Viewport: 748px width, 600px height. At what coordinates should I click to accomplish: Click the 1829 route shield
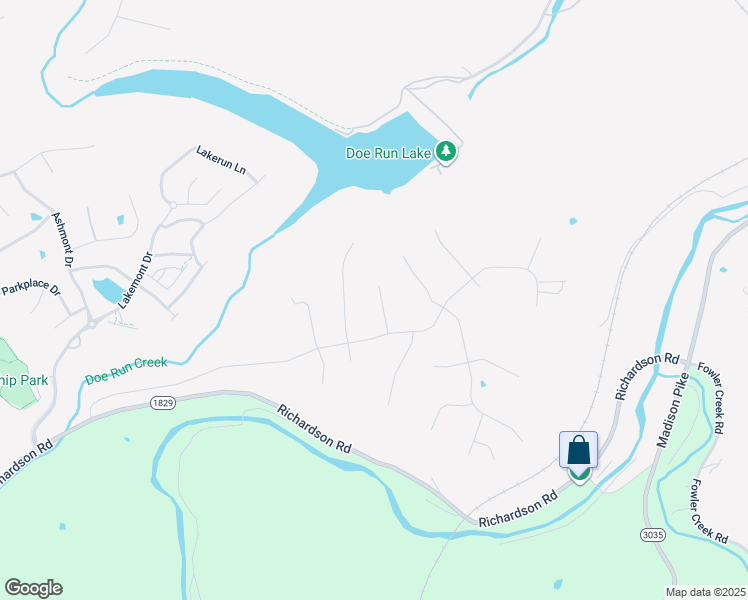(x=163, y=403)
